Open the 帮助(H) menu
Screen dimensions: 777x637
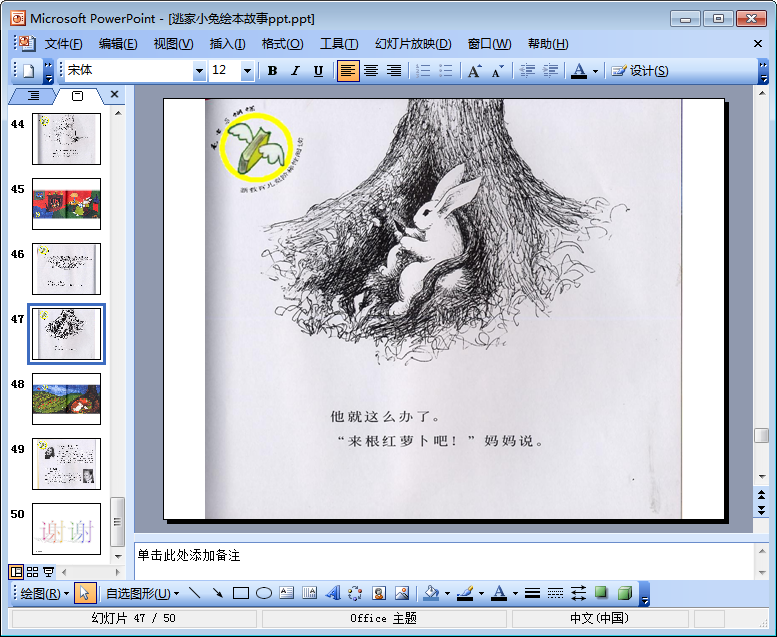point(548,44)
